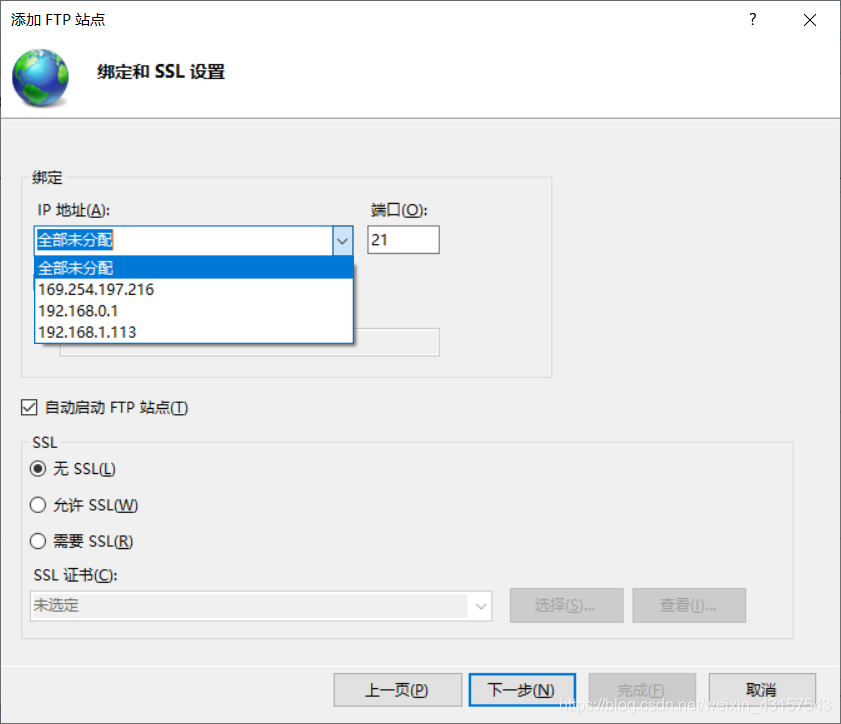The height and width of the screenshot is (724, 841).
Task: Choose IP address 169.254.197.216
Action: pos(194,290)
